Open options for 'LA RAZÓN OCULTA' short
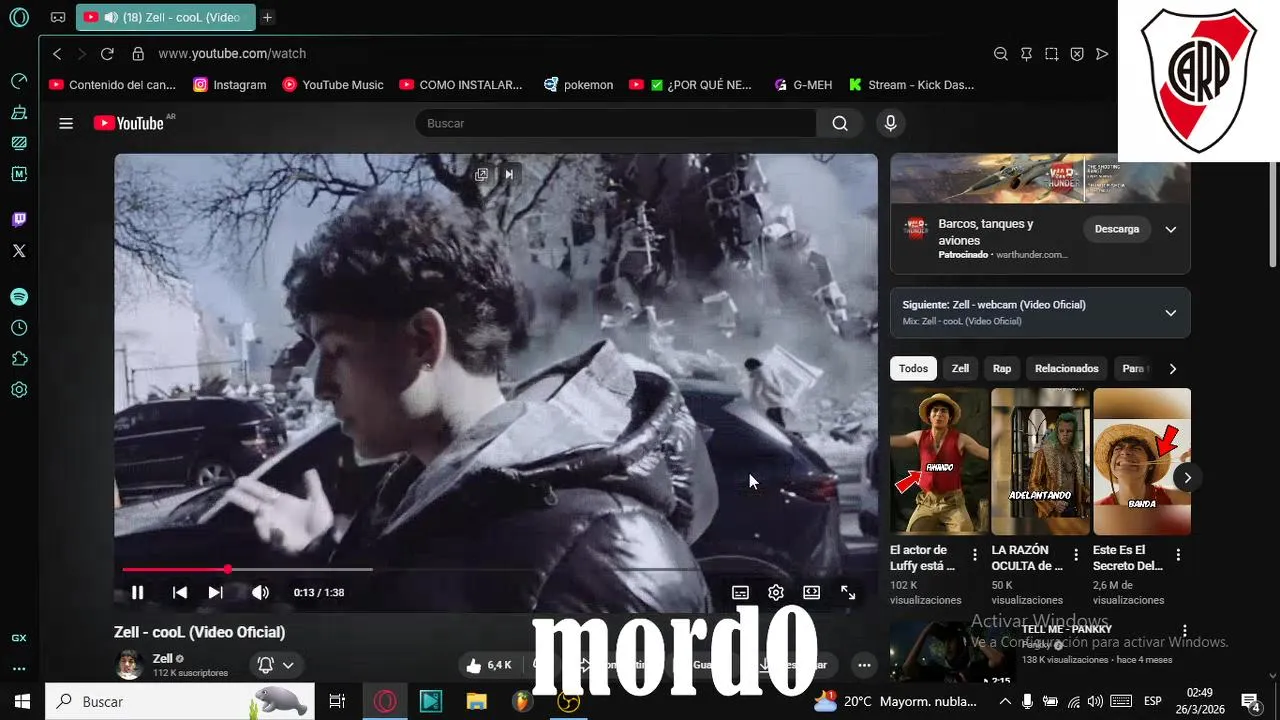This screenshot has height=720, width=1280. coord(1077,554)
